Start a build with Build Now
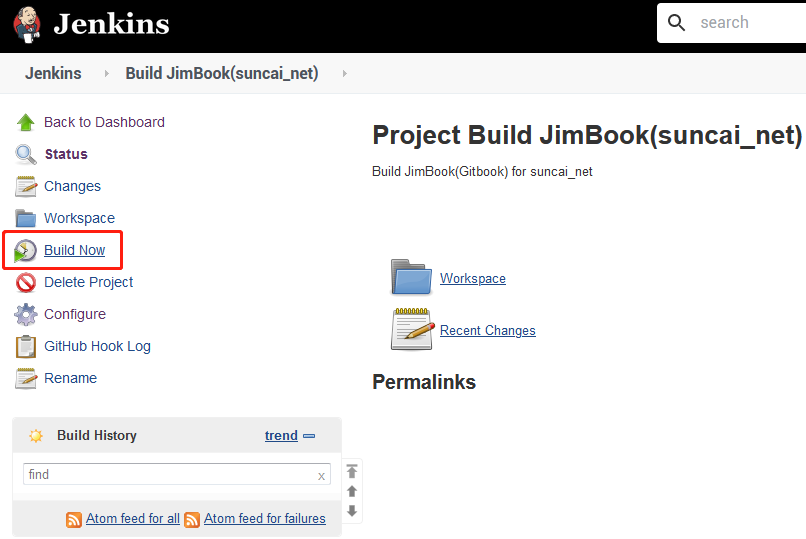 click(x=75, y=250)
